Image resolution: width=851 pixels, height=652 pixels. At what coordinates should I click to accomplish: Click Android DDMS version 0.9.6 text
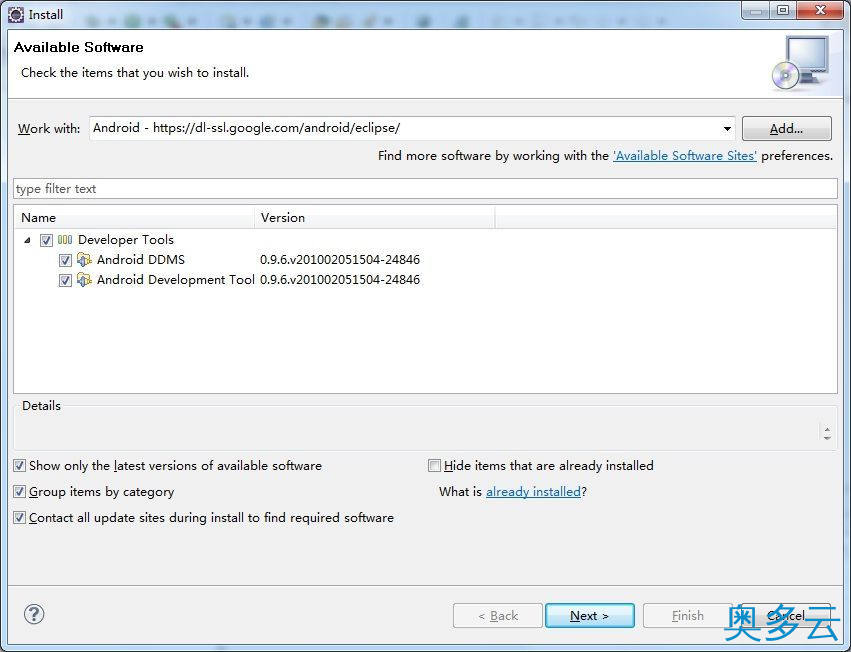click(x=340, y=260)
